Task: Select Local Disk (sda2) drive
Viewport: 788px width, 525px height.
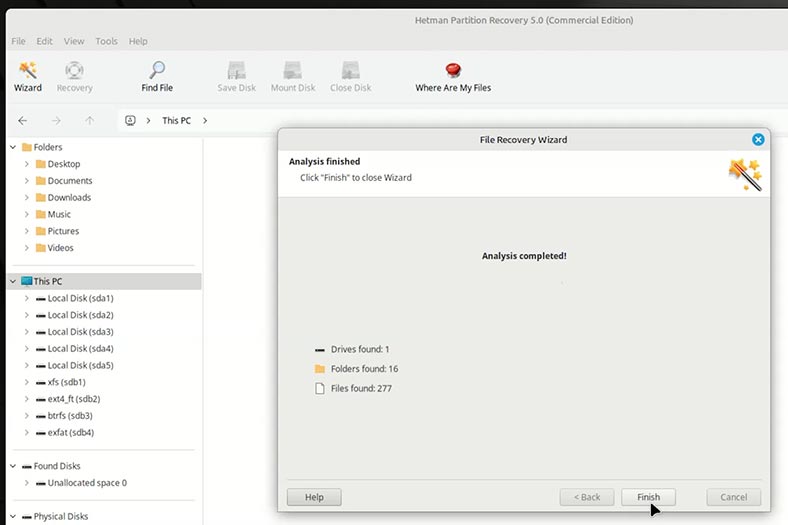Action: (x=75, y=315)
